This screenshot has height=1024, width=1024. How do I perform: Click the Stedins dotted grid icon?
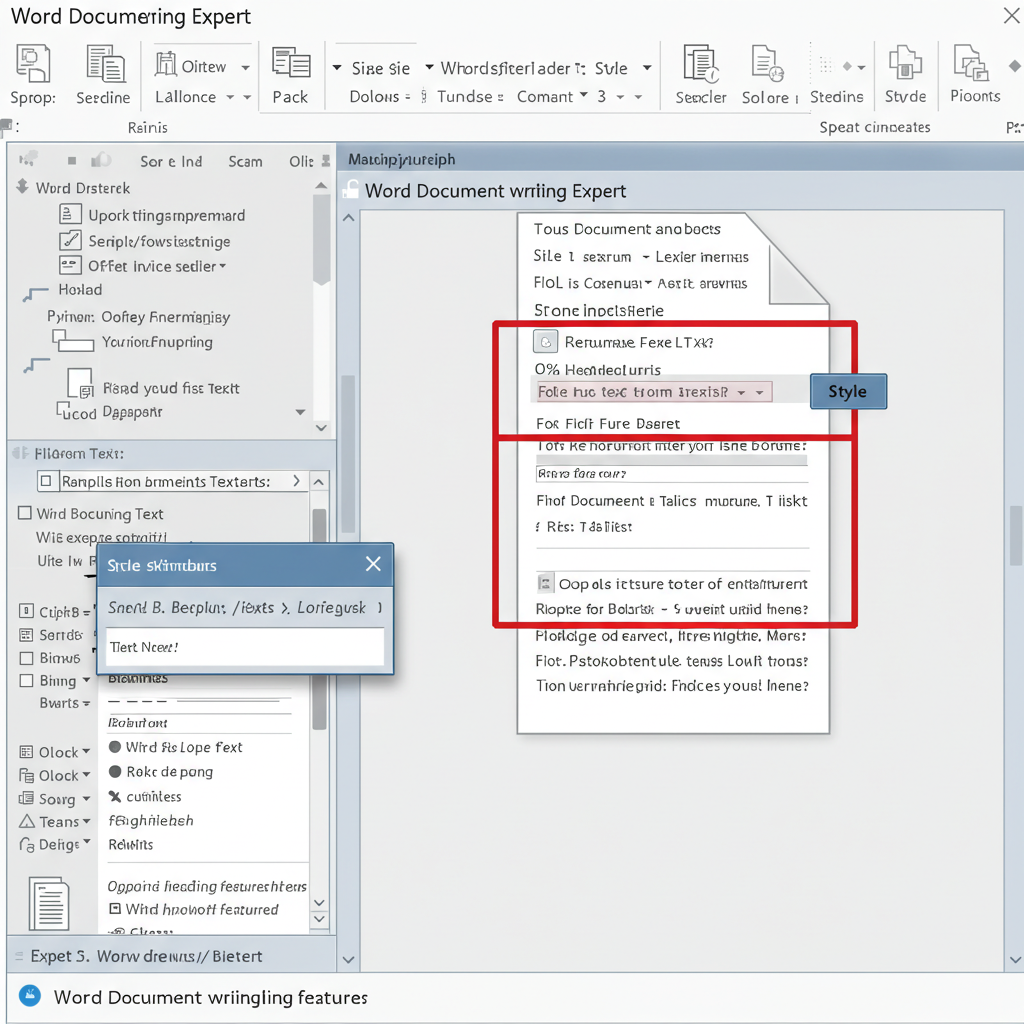point(826,65)
